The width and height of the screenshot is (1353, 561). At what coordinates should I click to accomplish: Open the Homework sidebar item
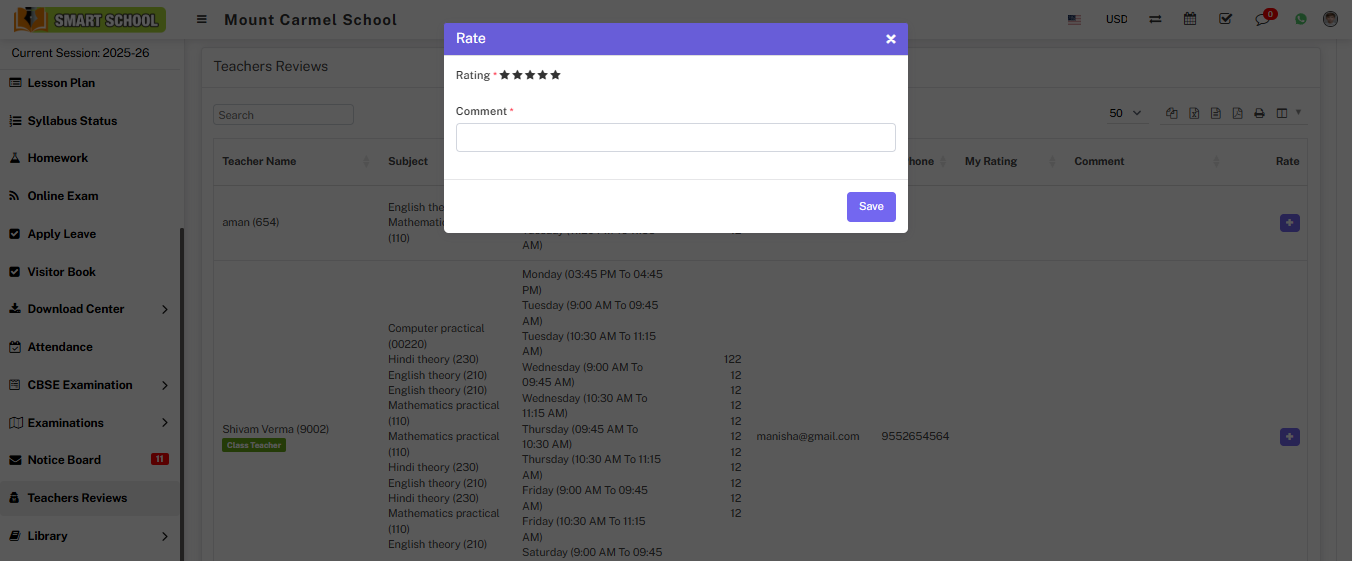pos(57,158)
